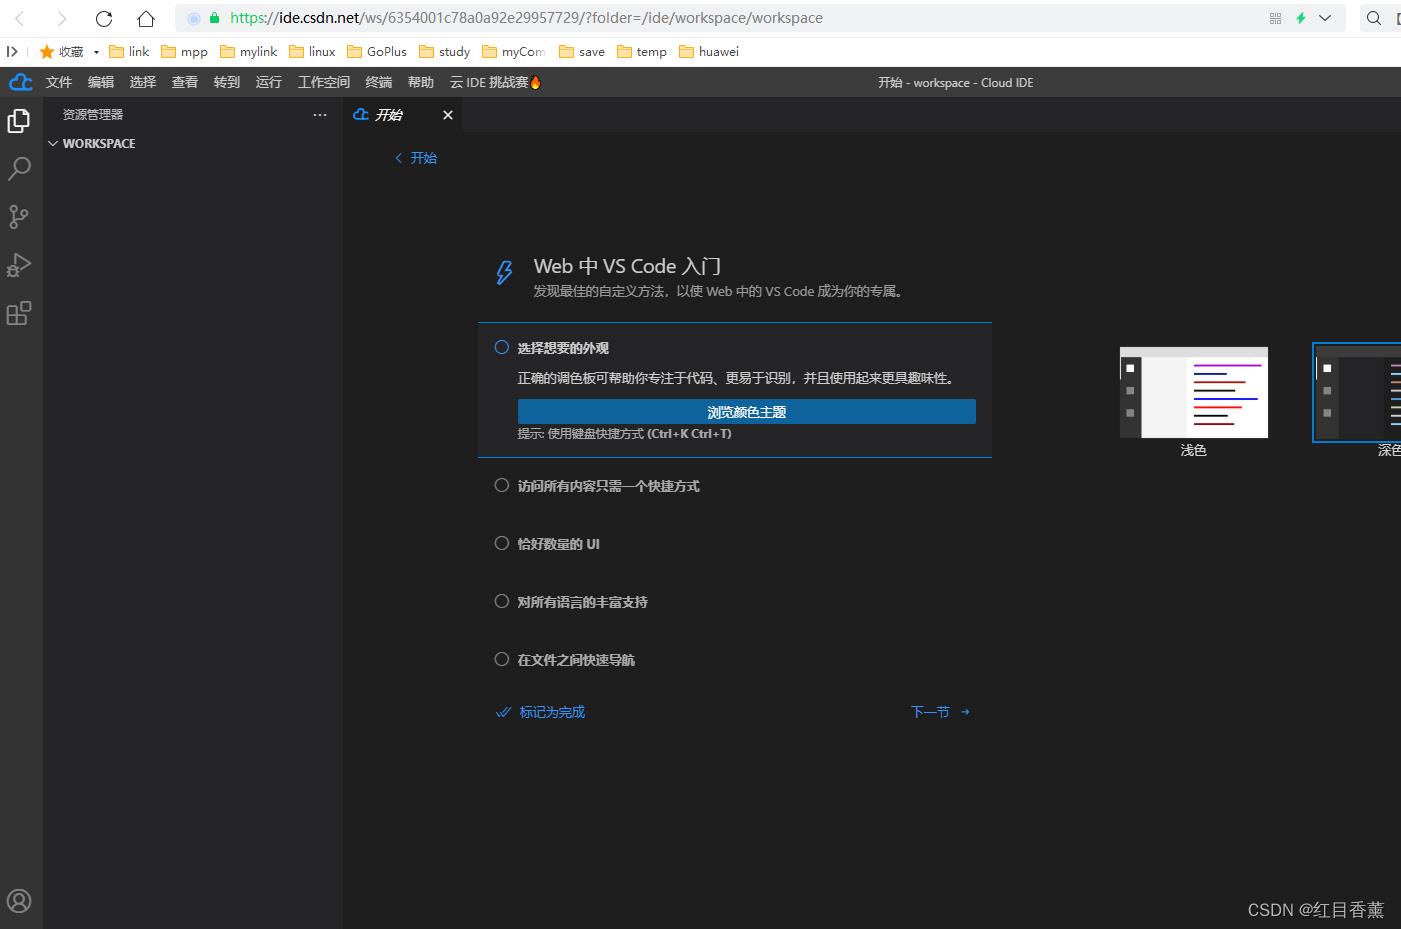Click the 浏览颜色主题 button

[747, 412]
